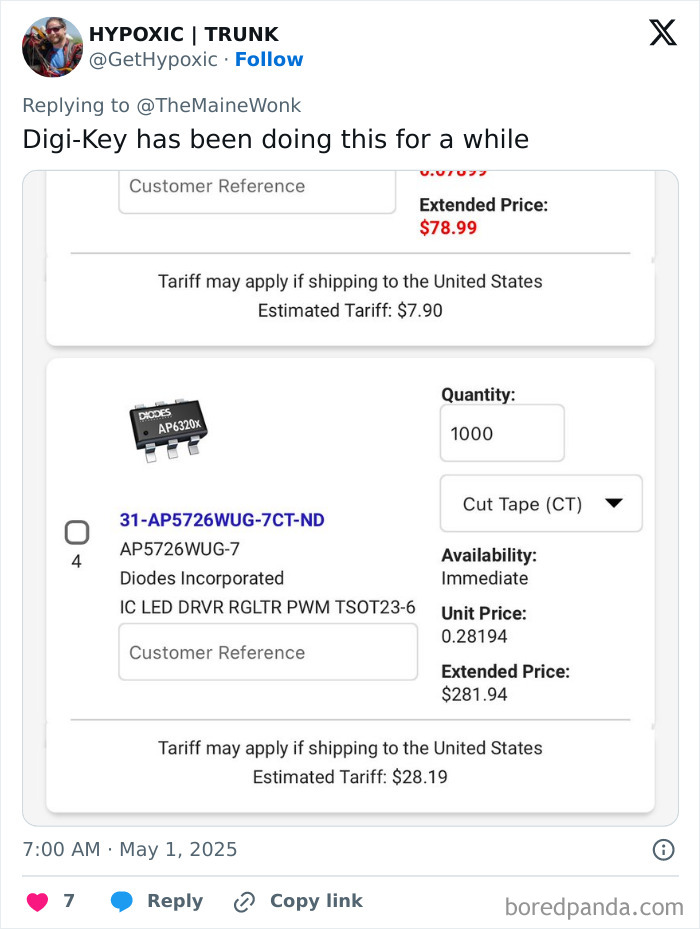Open the Cut Tape (CT) dropdown
Screen dimensions: 700x929
[540, 503]
